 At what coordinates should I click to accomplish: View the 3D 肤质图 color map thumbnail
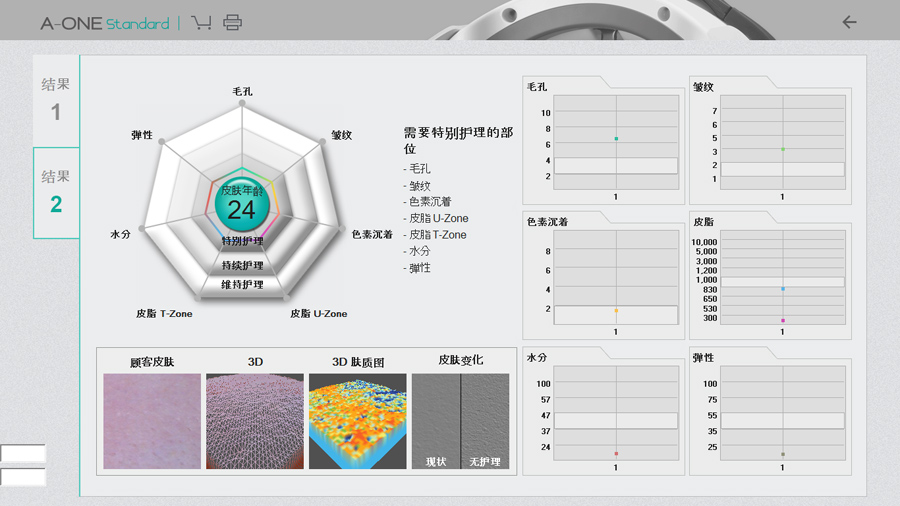358,421
